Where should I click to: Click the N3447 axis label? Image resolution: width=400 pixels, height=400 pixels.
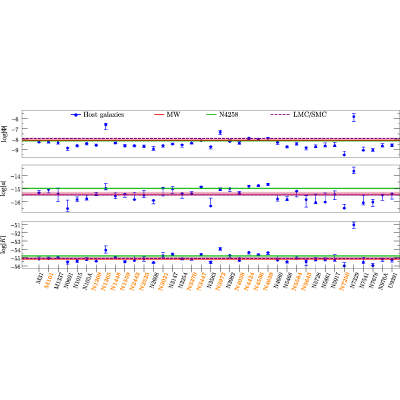200,280
